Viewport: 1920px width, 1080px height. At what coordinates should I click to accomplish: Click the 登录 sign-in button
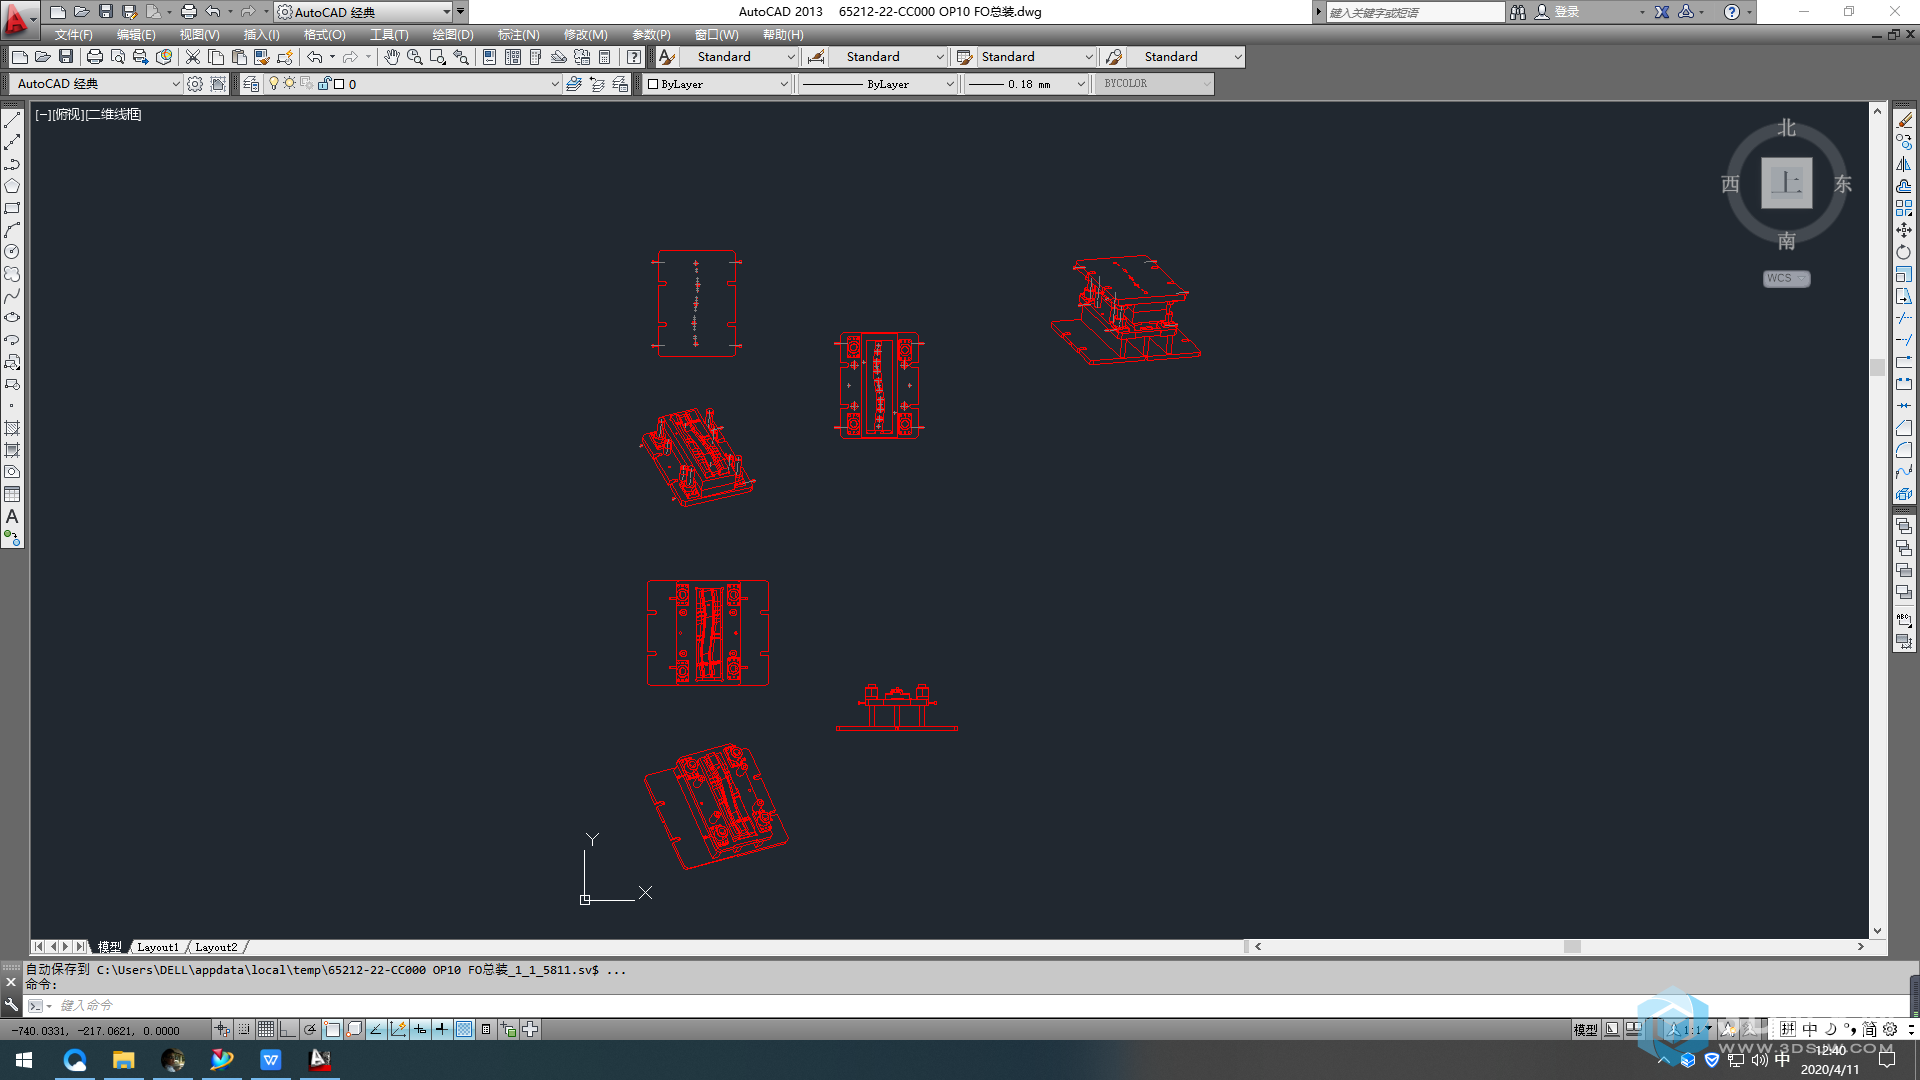point(1567,12)
